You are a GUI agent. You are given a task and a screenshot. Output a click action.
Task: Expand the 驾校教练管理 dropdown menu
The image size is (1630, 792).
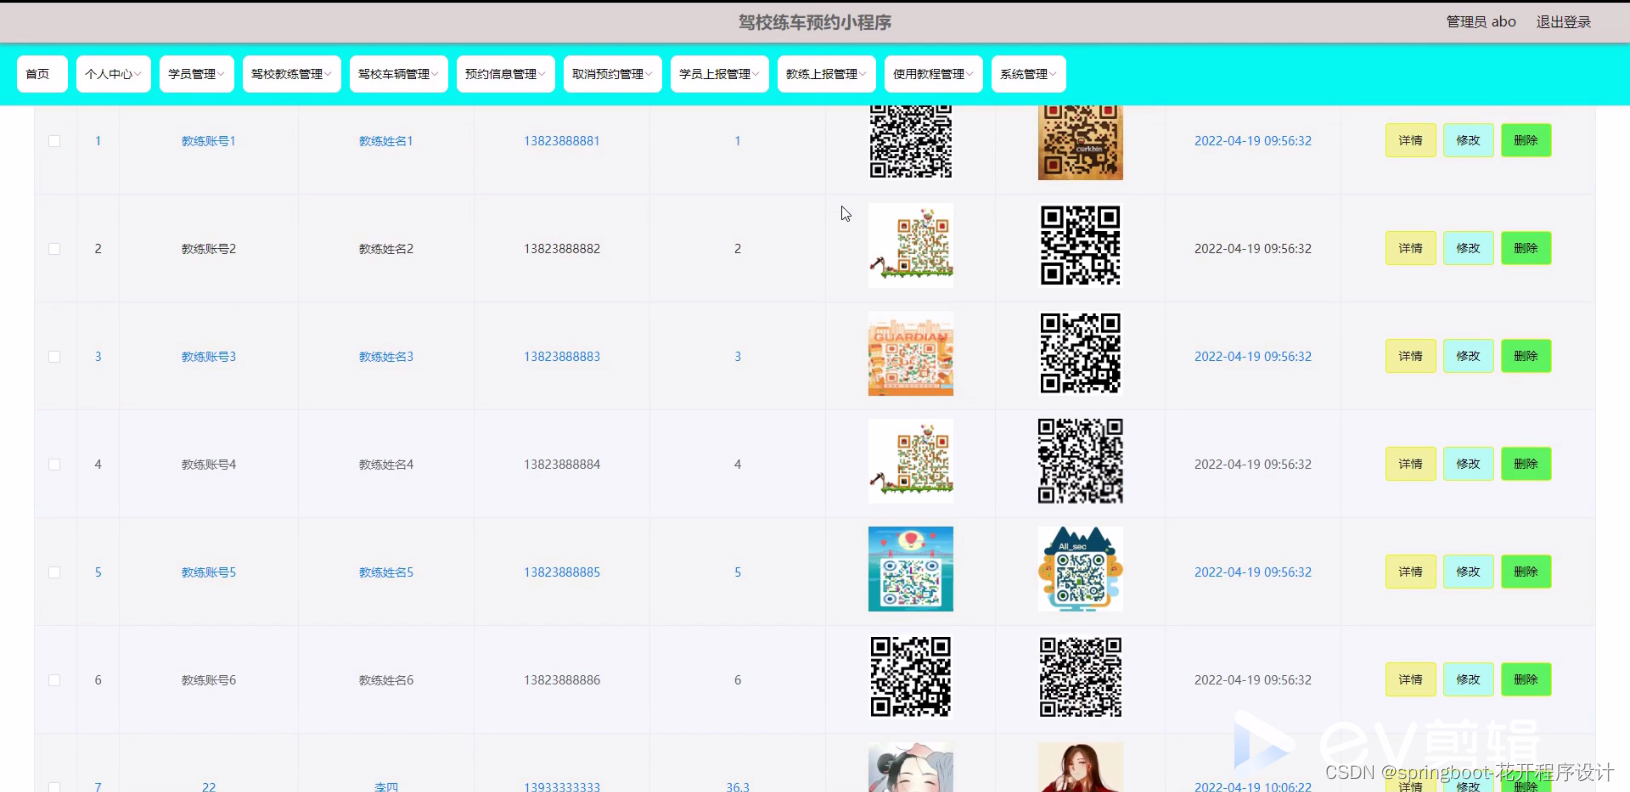(x=291, y=74)
